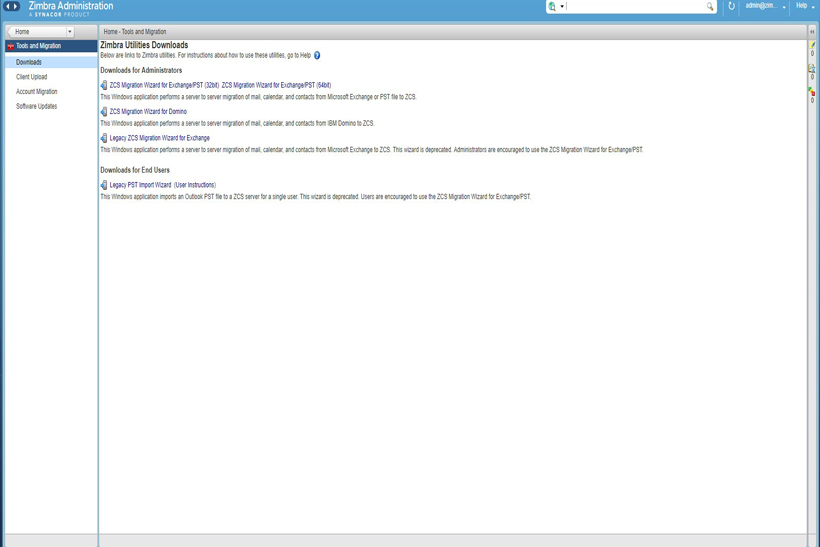Click the refresh icon in the header
Screen dimensions: 820x547
click(731, 6)
